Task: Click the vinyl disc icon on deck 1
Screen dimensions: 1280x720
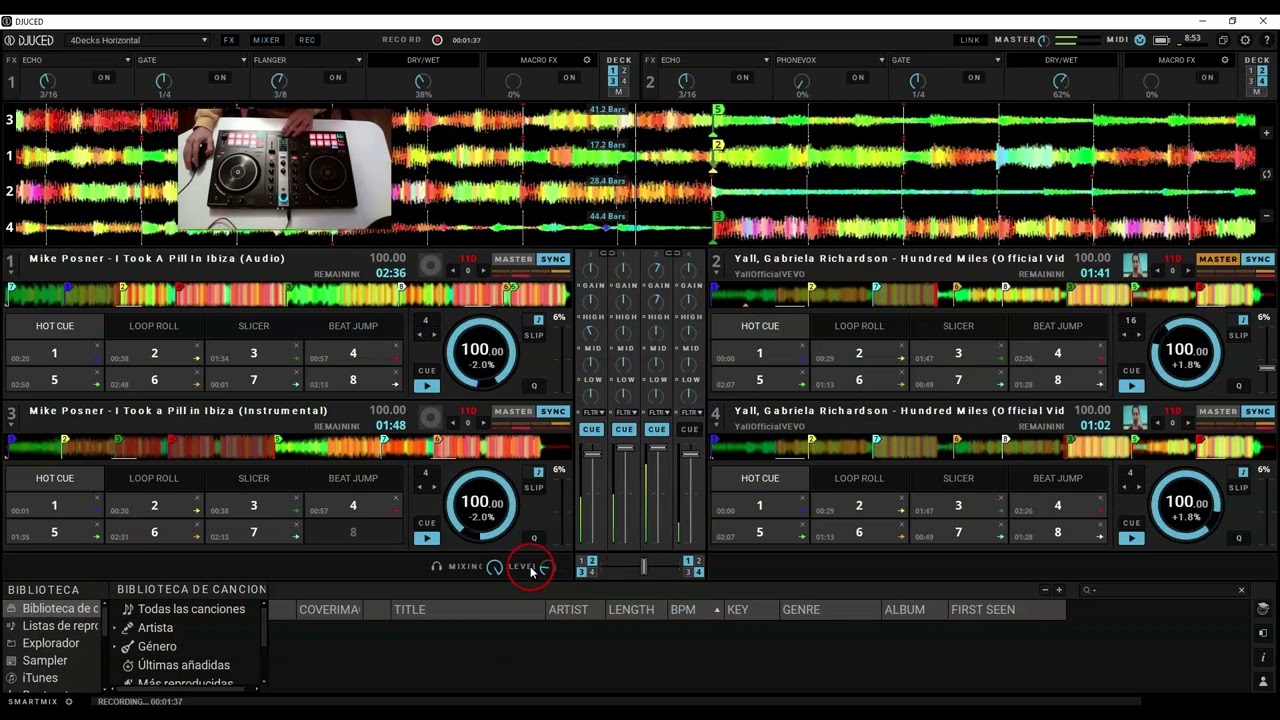Action: [x=430, y=265]
